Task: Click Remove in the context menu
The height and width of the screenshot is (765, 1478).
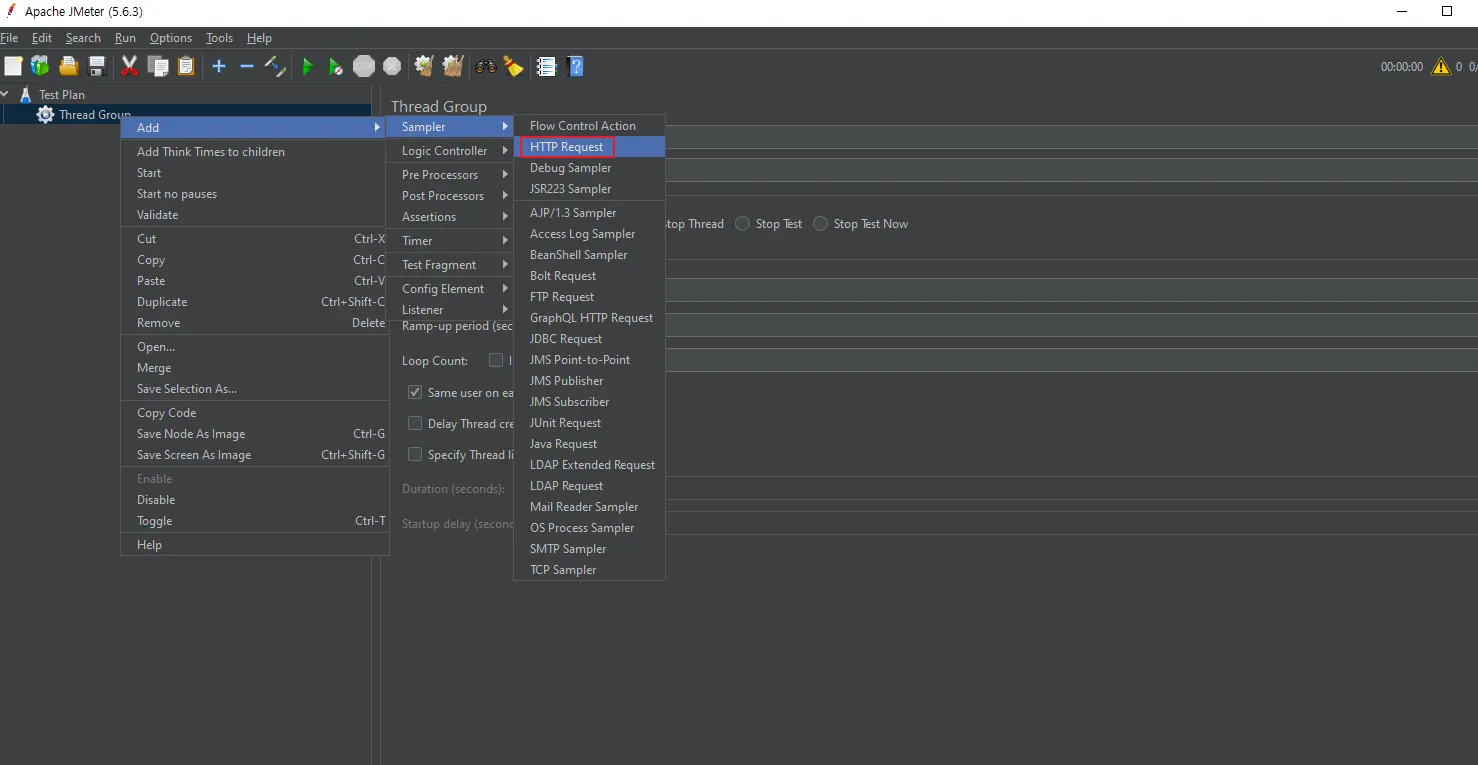Action: (254, 323)
